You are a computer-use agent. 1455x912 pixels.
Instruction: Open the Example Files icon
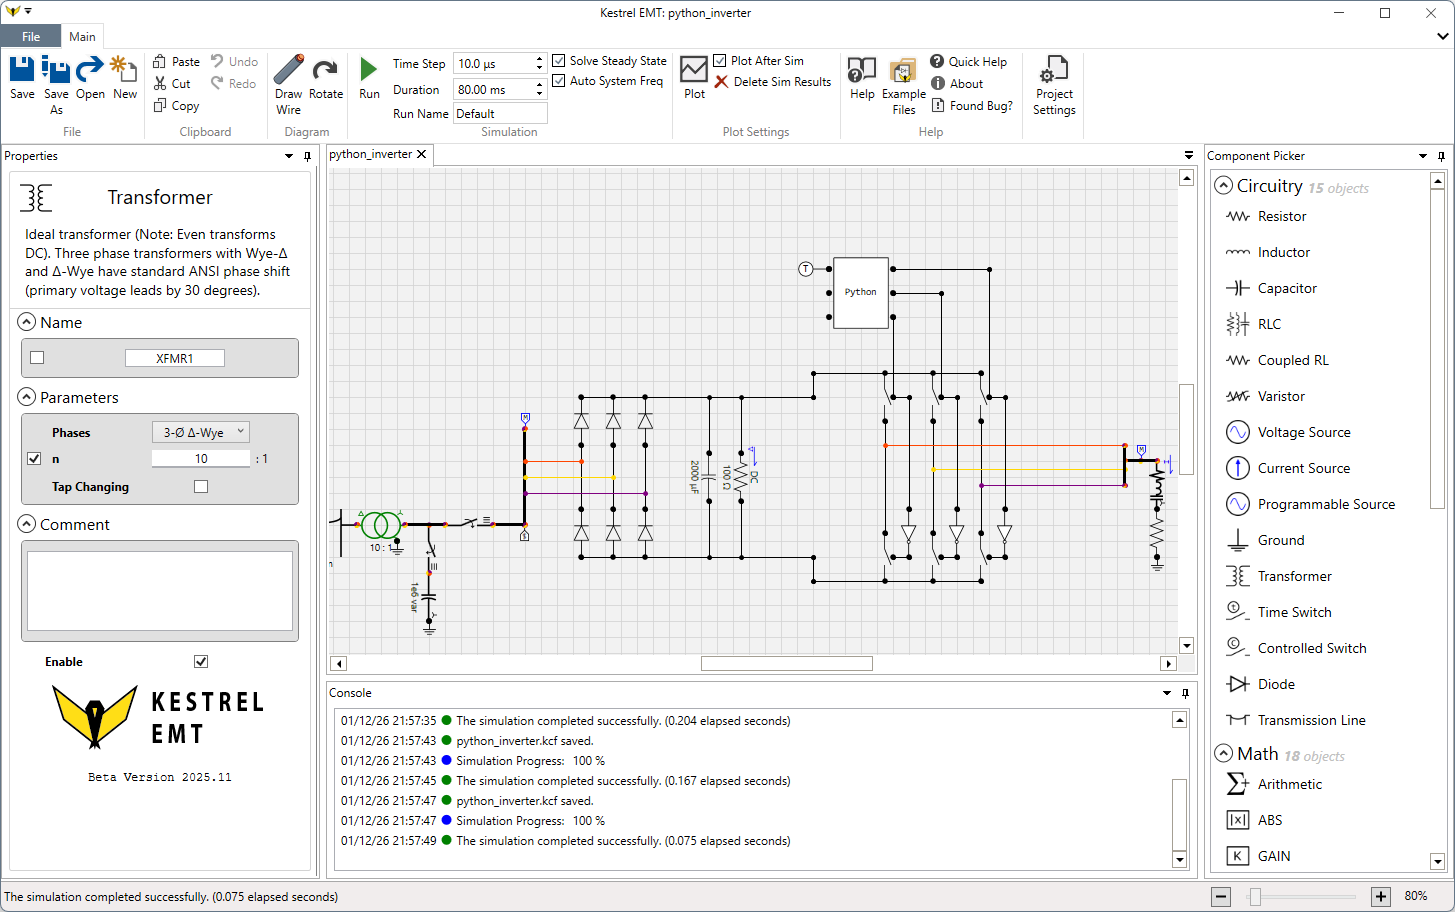coord(903,70)
